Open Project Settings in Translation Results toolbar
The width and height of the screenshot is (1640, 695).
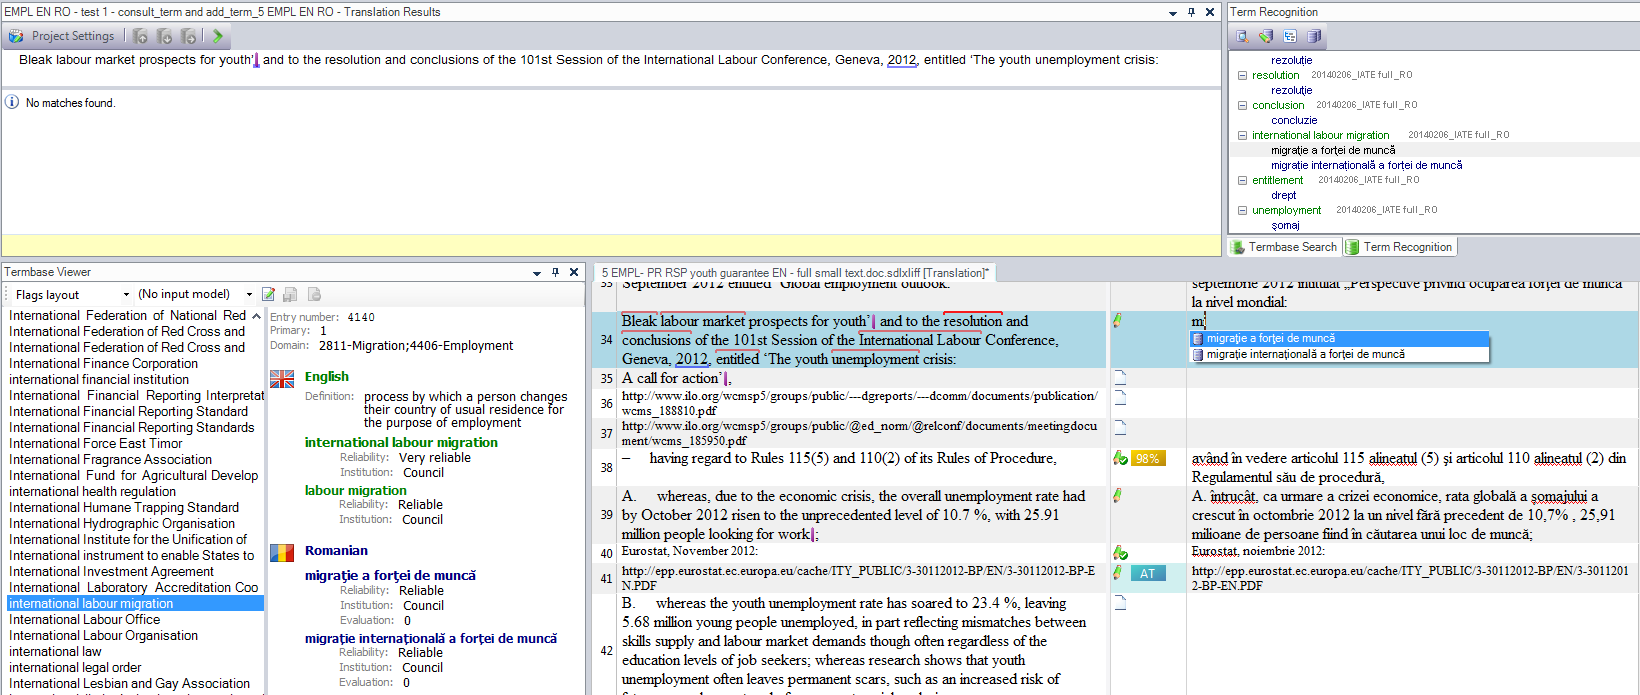click(x=62, y=36)
